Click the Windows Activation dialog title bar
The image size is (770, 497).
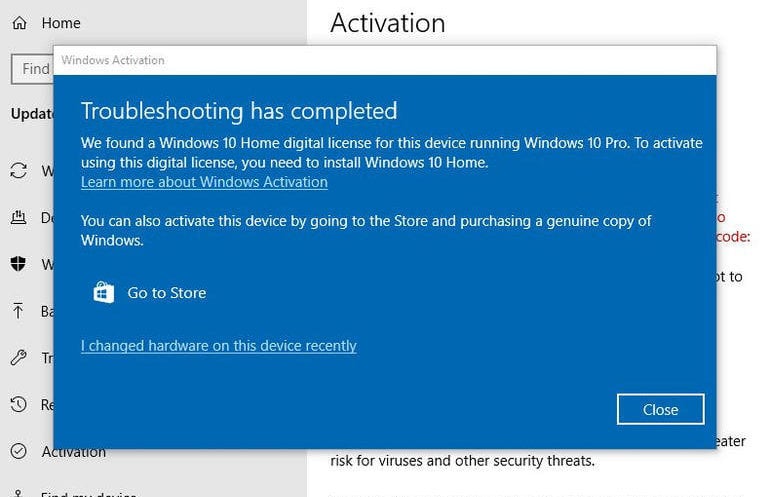385,60
